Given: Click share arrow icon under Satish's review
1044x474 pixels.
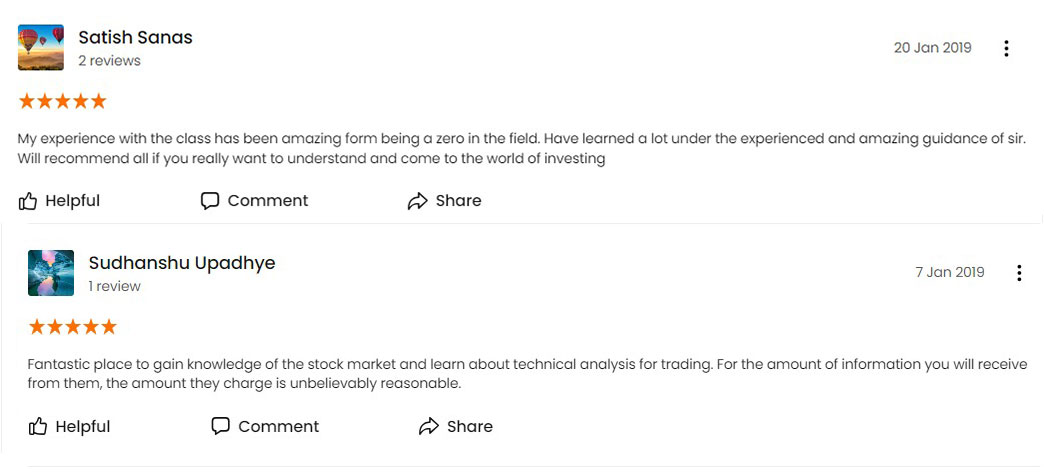Looking at the screenshot, I should (x=417, y=201).
